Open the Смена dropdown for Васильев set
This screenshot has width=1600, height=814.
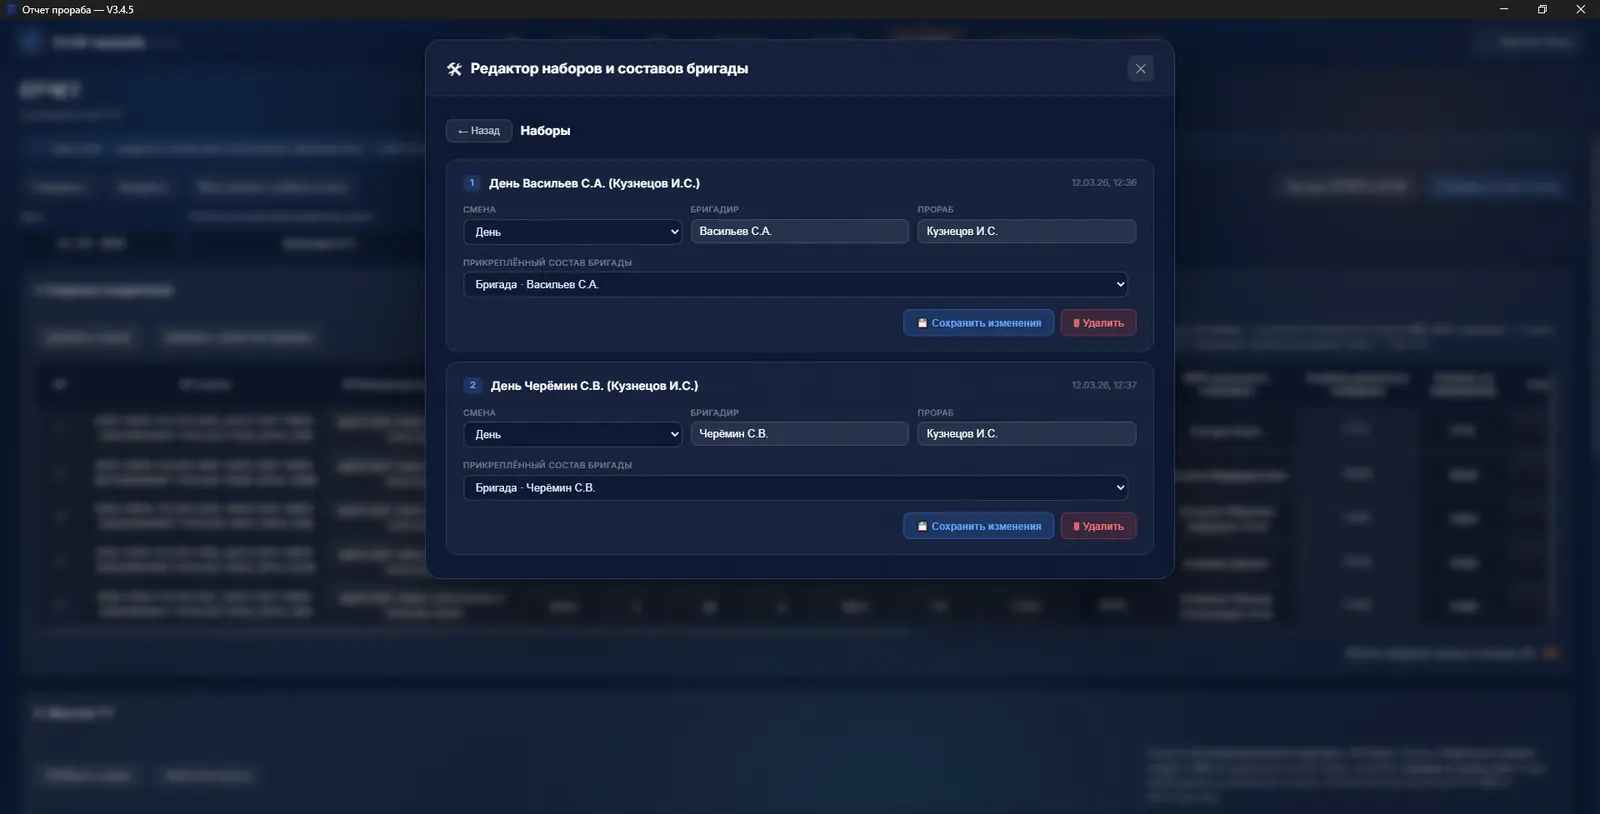click(573, 232)
